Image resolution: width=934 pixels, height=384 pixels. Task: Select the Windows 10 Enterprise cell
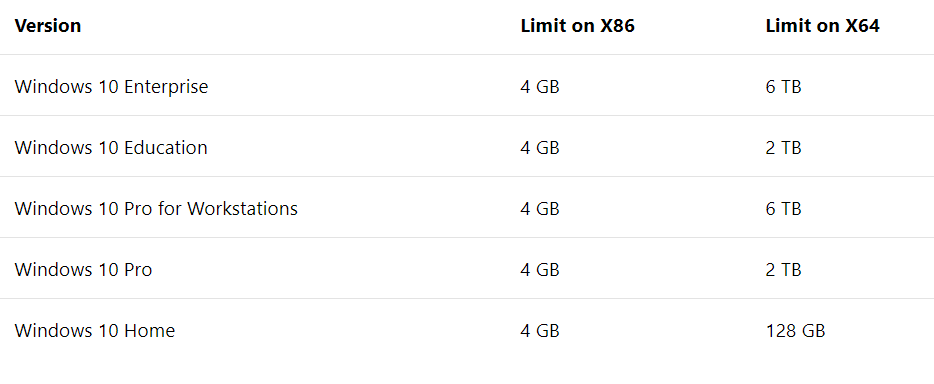[x=111, y=87]
